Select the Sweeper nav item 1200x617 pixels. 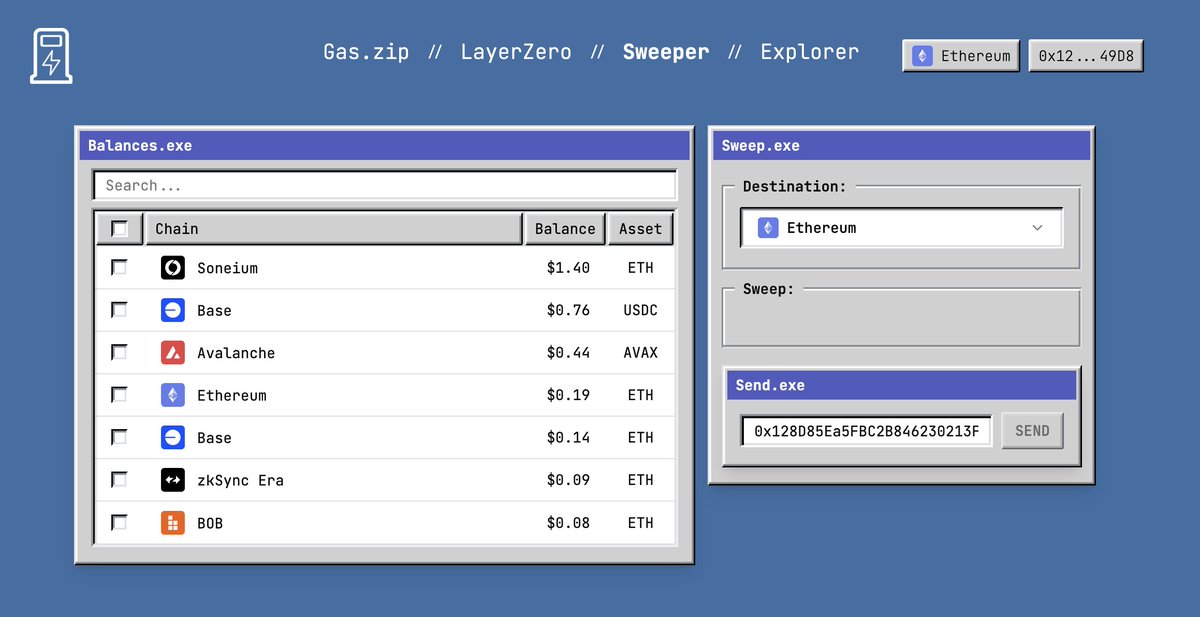666,52
